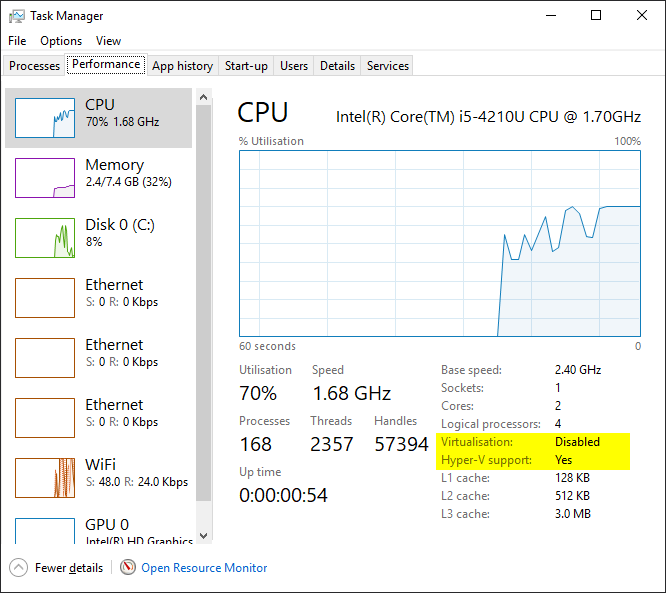Viewport: 666px width, 593px height.
Task: Select the CPU mini graph thumbnail
Action: click(x=45, y=118)
